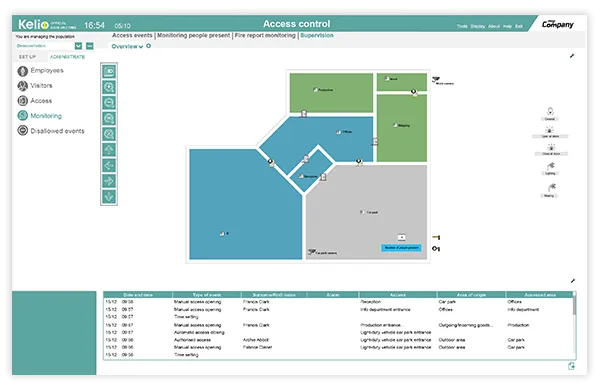The height and width of the screenshot is (390, 600).
Task: Select Monitoring in the sidebar
Action: (39, 116)
